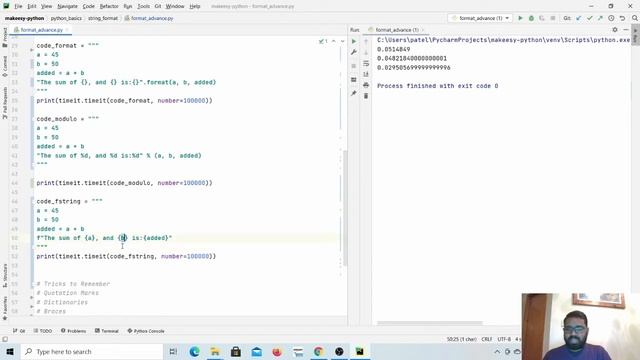Toggle the Pull Requests sidebar button

click(x=5, y=102)
